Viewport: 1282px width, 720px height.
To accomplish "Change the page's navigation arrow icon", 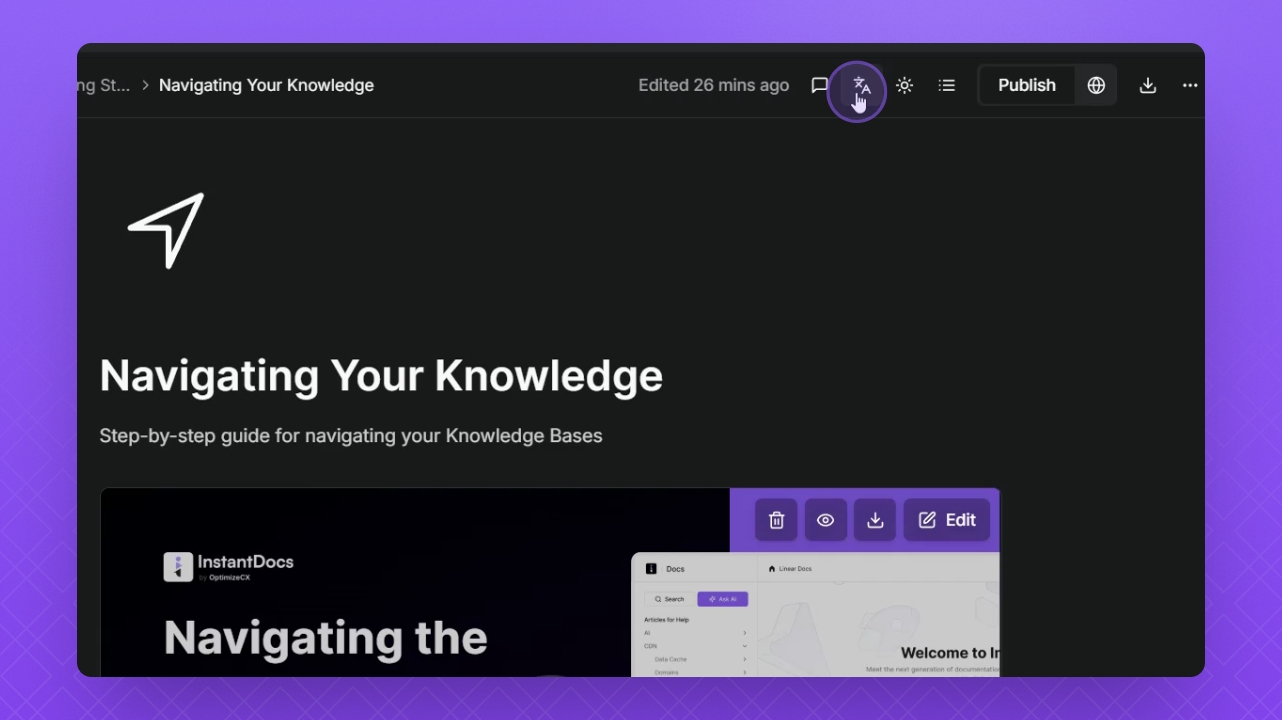I will (x=166, y=230).
